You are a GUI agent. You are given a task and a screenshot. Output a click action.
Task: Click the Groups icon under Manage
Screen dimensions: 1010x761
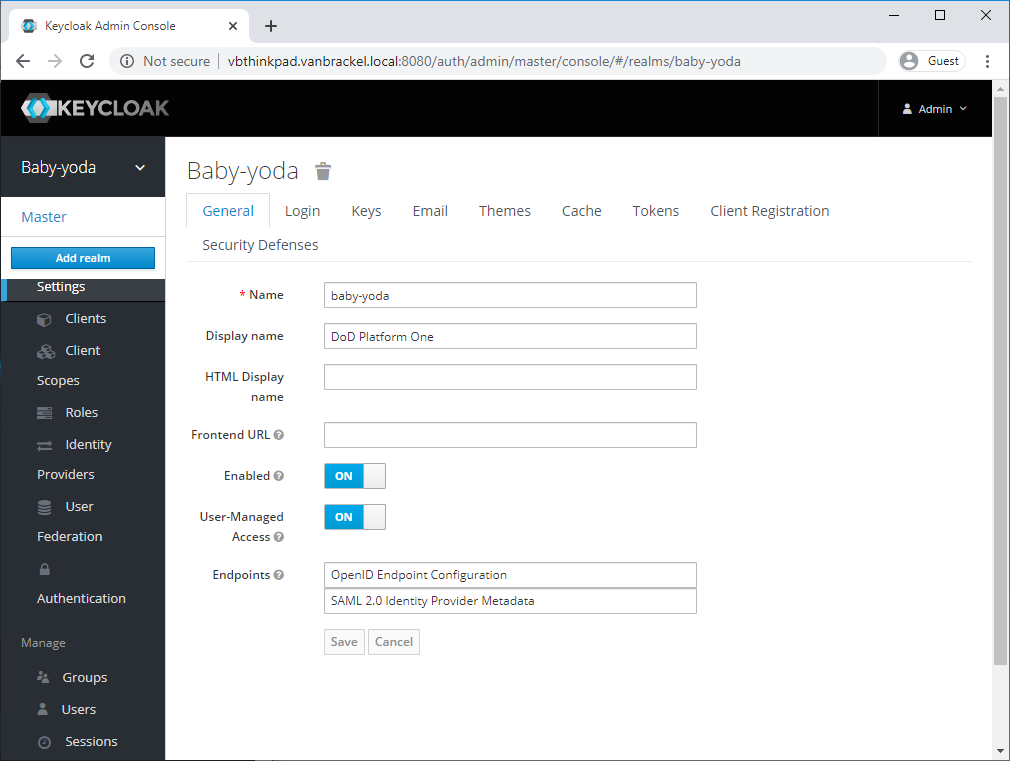pyautogui.click(x=43, y=677)
